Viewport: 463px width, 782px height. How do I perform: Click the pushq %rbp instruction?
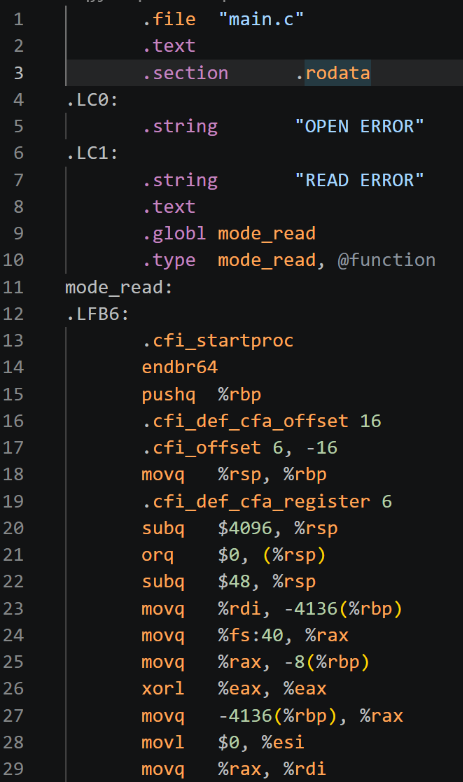point(202,394)
